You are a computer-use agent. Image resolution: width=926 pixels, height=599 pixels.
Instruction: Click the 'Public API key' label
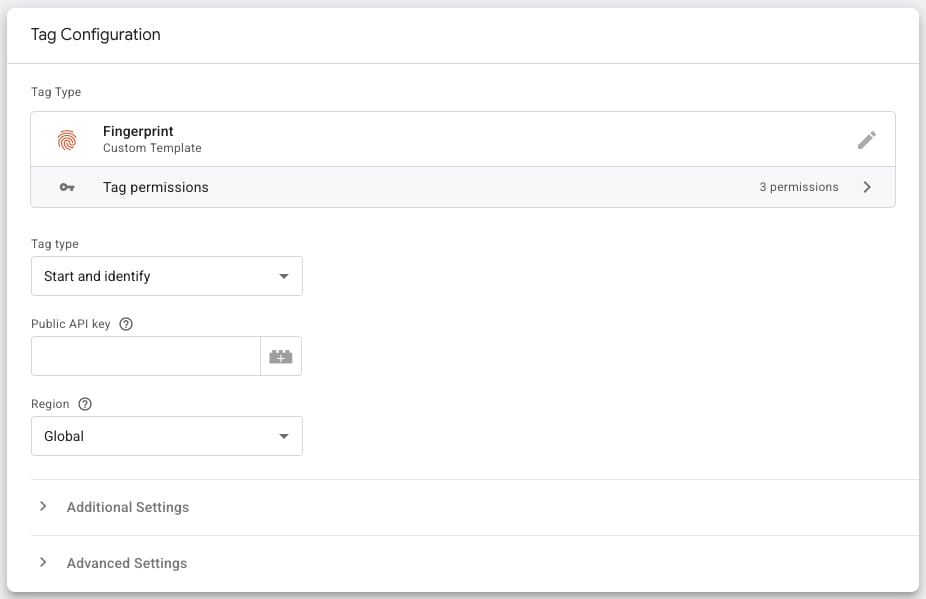(71, 324)
